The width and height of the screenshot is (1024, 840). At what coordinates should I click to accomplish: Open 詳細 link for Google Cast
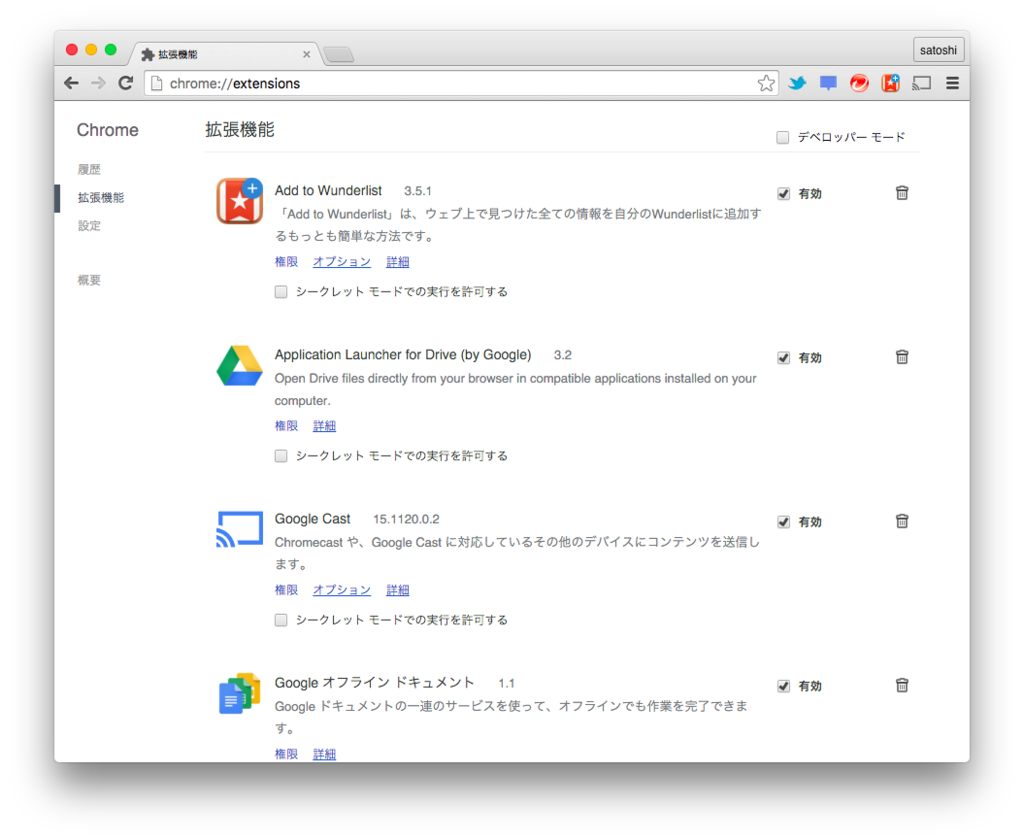click(x=397, y=589)
